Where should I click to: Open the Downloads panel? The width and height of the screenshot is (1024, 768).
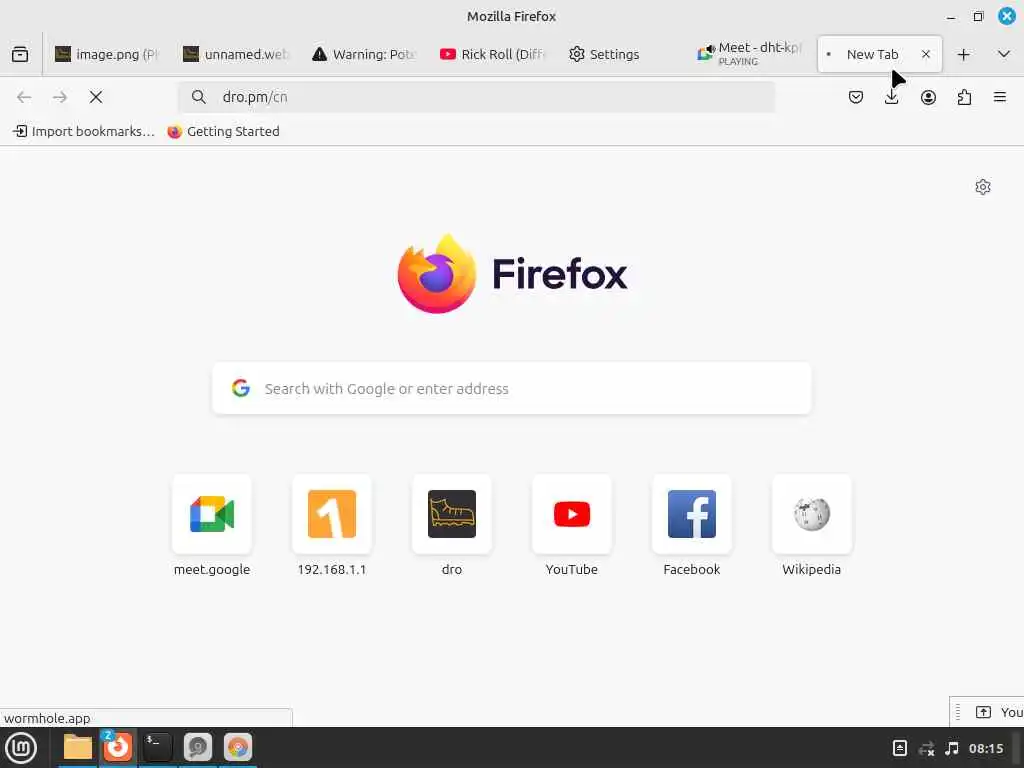(x=891, y=97)
